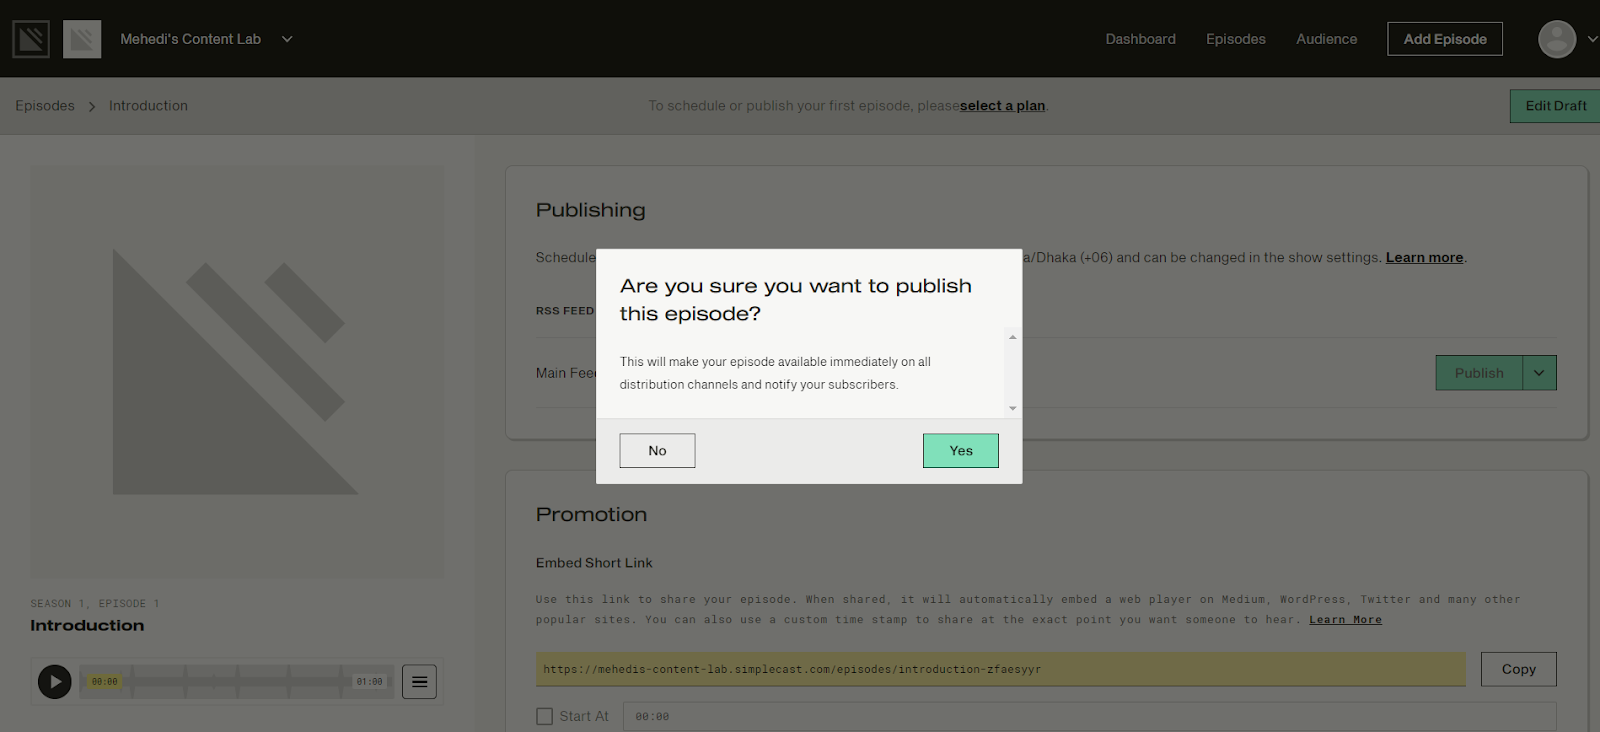Enable the Start At checkbox
The height and width of the screenshot is (732, 1600).
coord(545,717)
